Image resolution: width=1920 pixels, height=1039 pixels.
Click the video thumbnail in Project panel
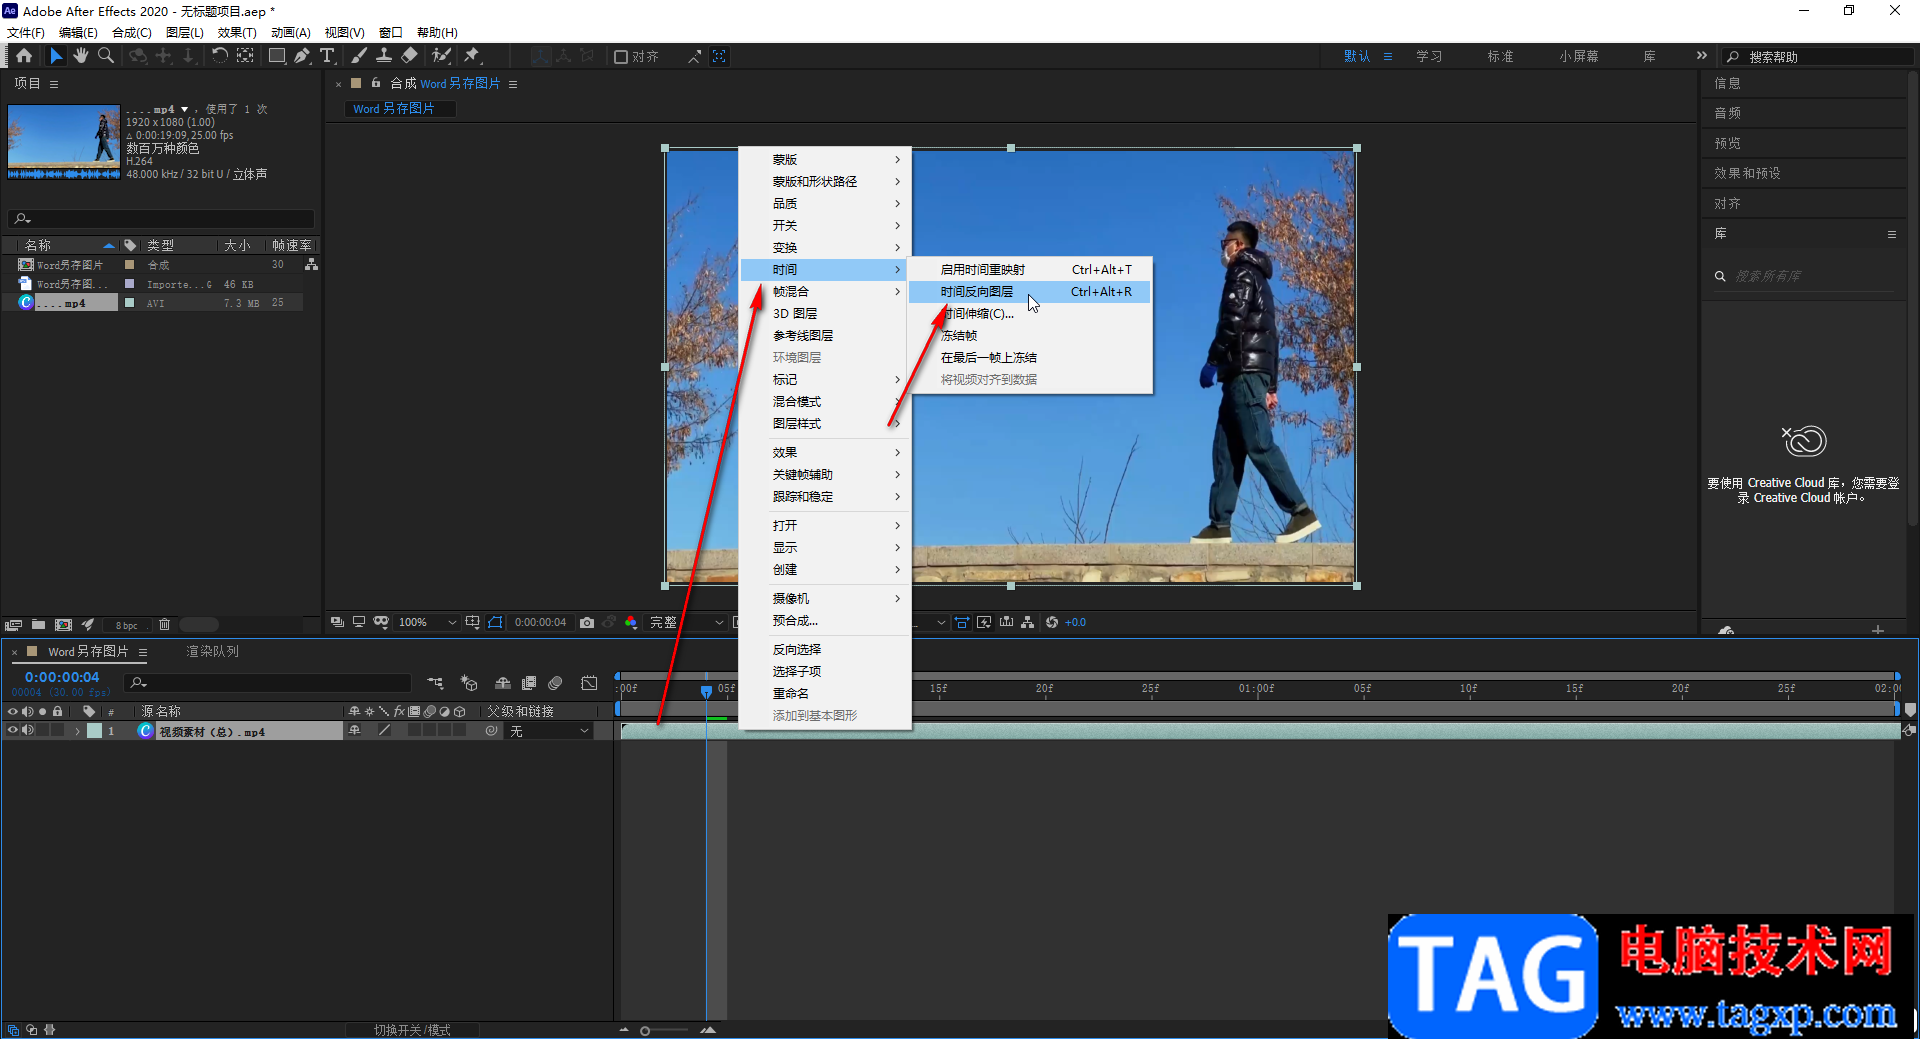(64, 141)
